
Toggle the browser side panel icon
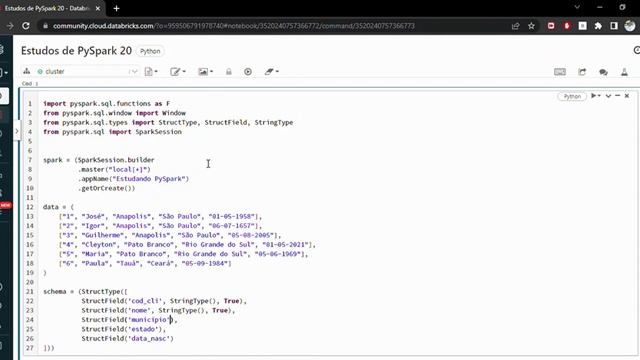tap(614, 26)
